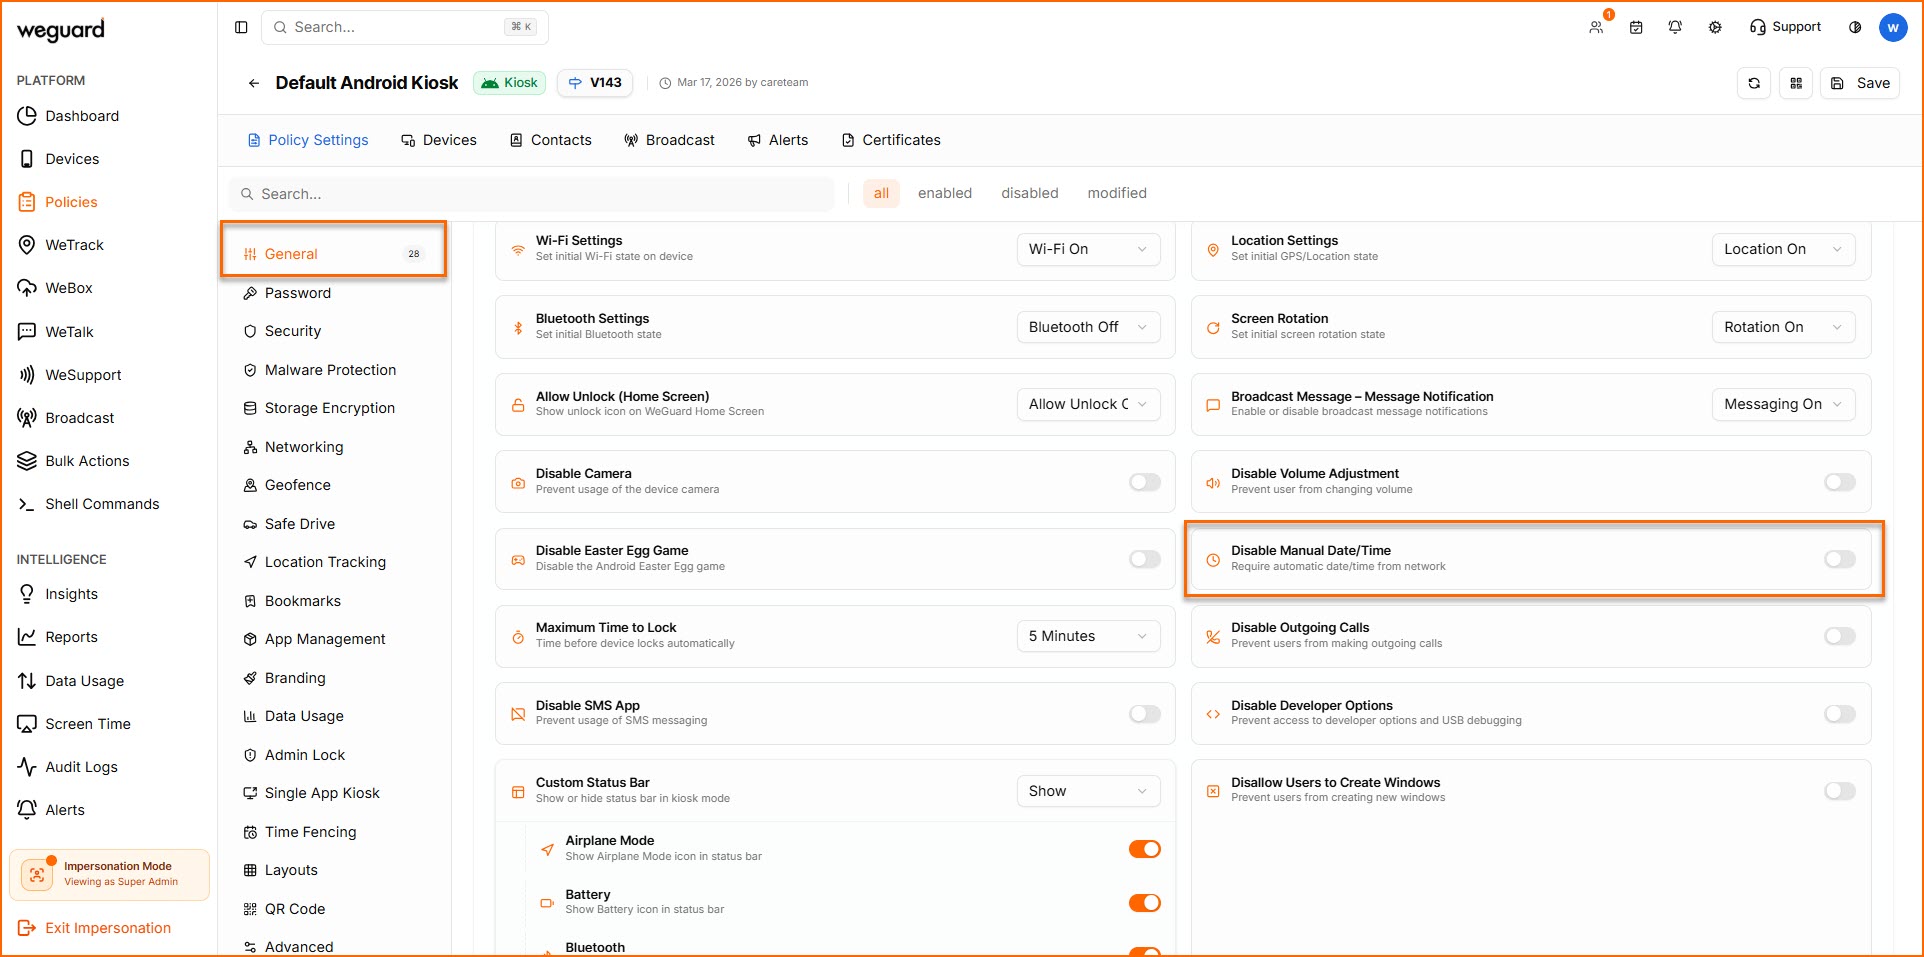Switch to the Certificates tab
1924x957 pixels.
tap(891, 140)
